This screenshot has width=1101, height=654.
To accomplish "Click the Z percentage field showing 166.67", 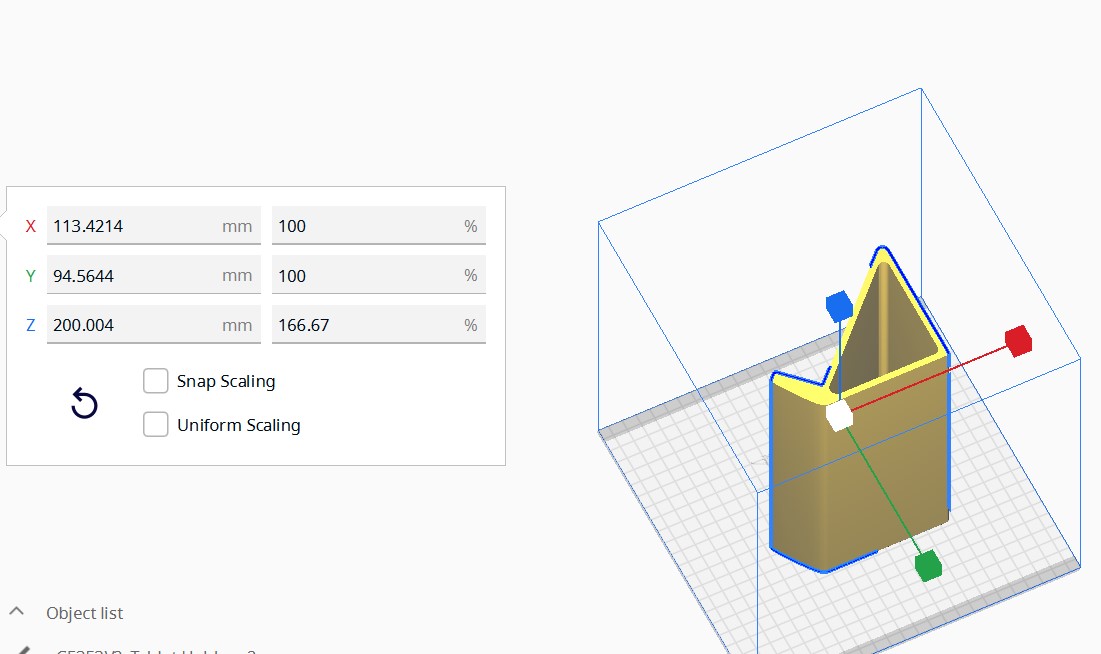I will (x=365, y=325).
